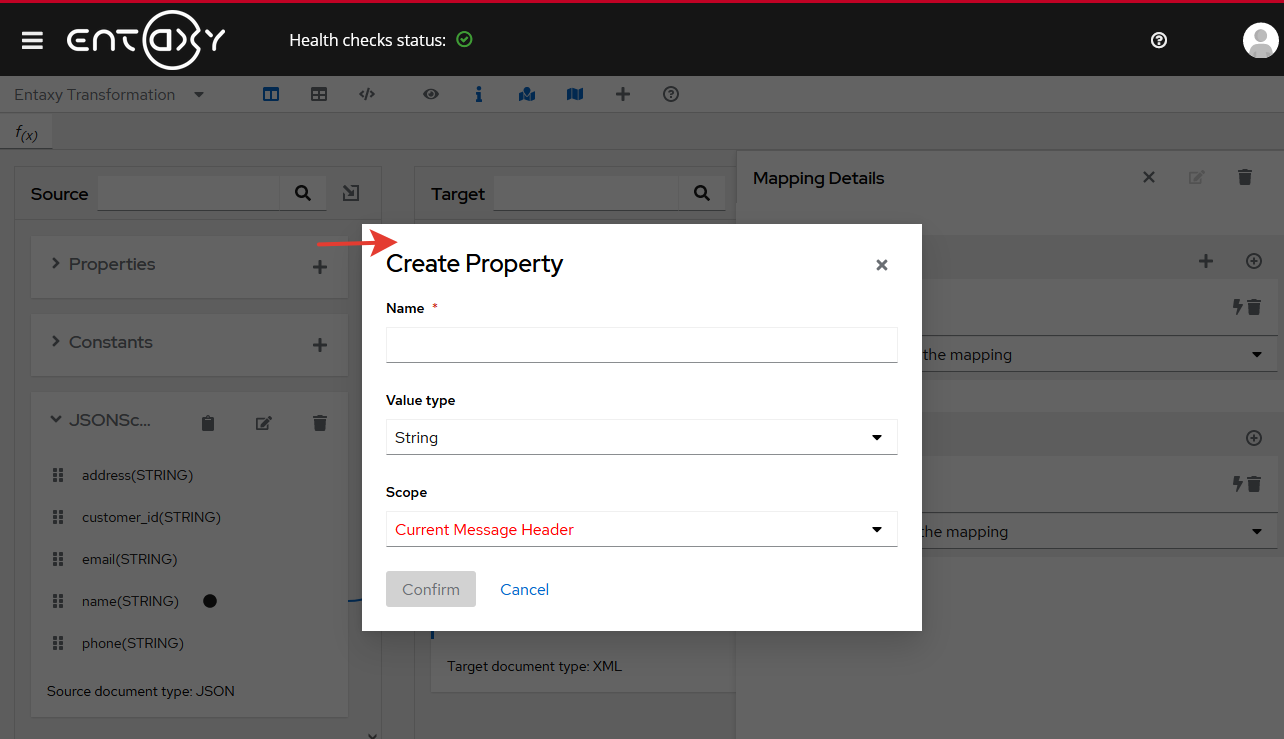Click the code view icon in toolbar
The height and width of the screenshot is (739, 1284).
(367, 94)
